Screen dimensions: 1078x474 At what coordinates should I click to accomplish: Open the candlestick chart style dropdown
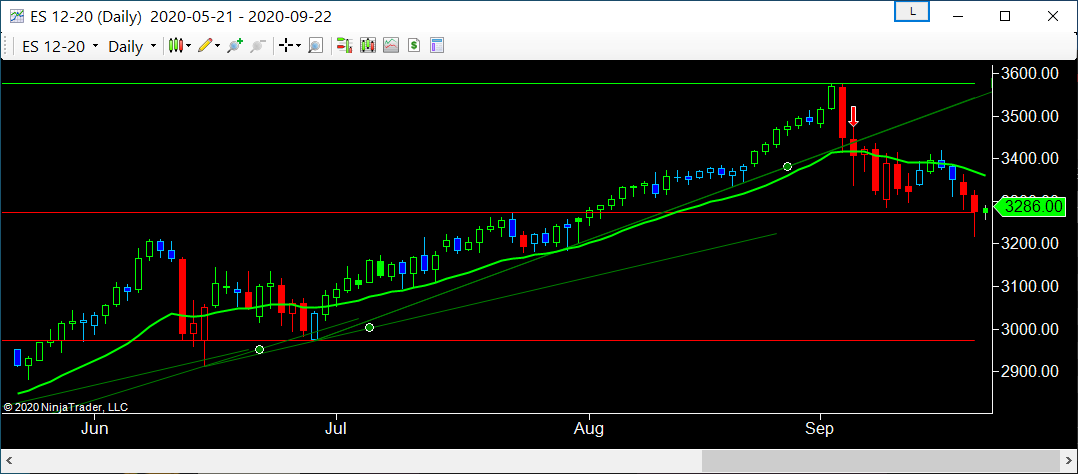click(179, 46)
